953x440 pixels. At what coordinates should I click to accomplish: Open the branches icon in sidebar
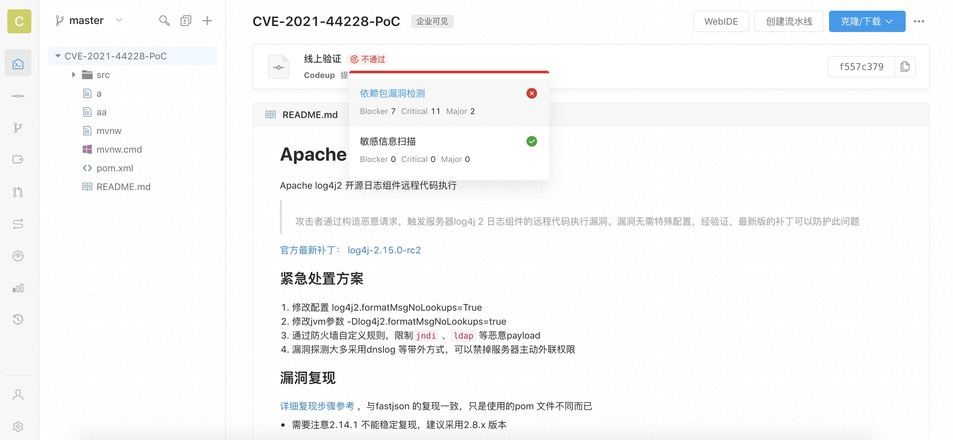coord(18,128)
